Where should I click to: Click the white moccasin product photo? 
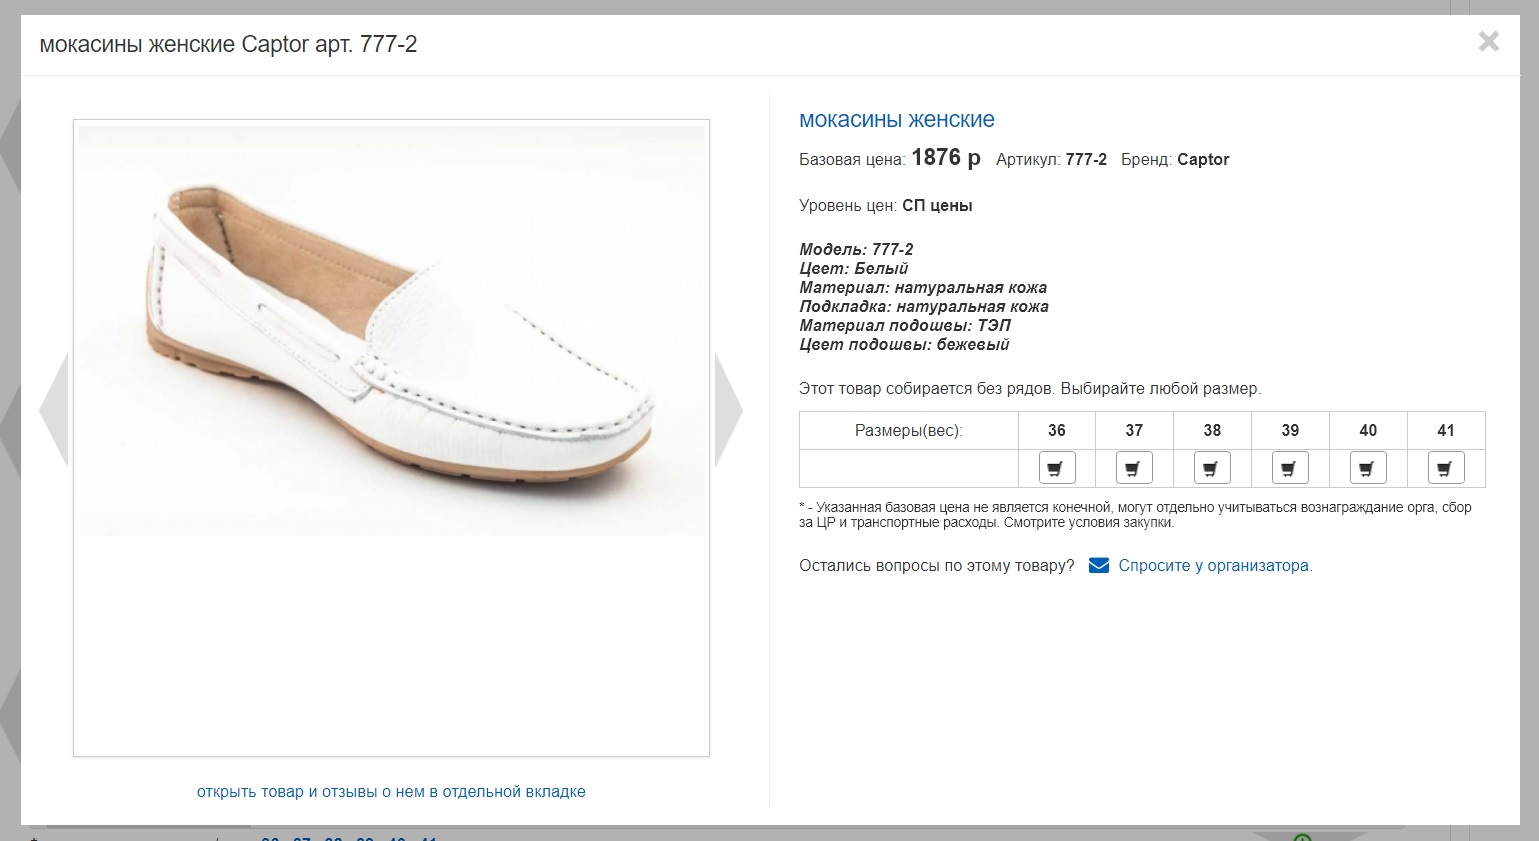click(x=391, y=330)
